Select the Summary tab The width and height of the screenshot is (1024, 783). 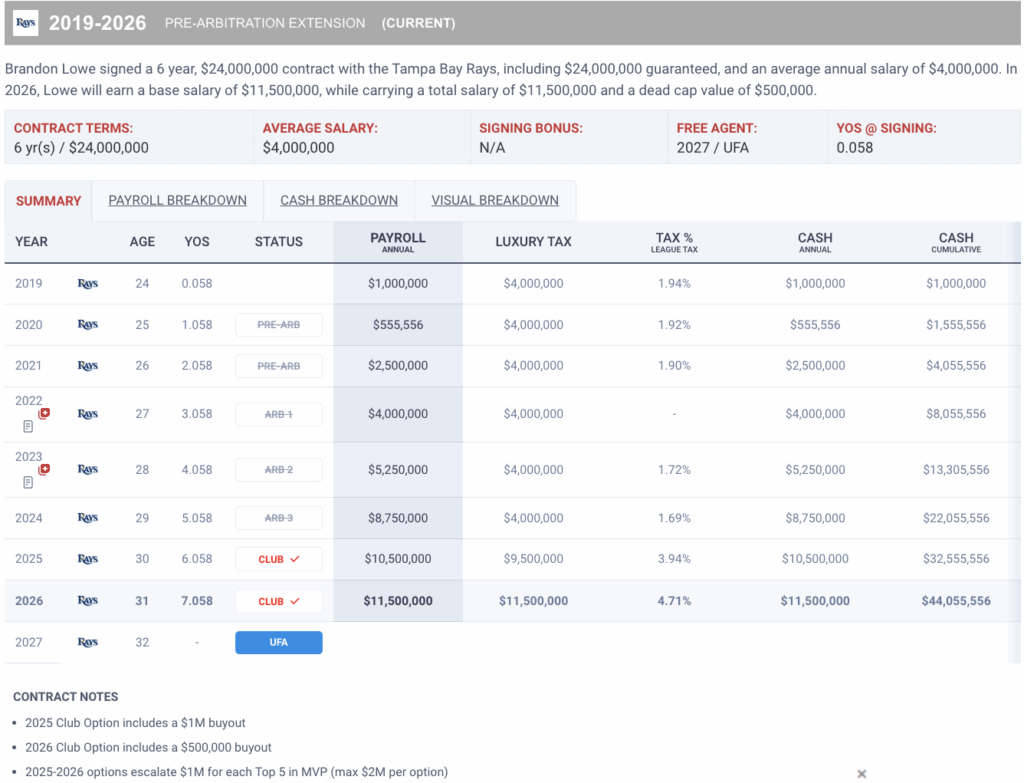pyautogui.click(x=48, y=201)
